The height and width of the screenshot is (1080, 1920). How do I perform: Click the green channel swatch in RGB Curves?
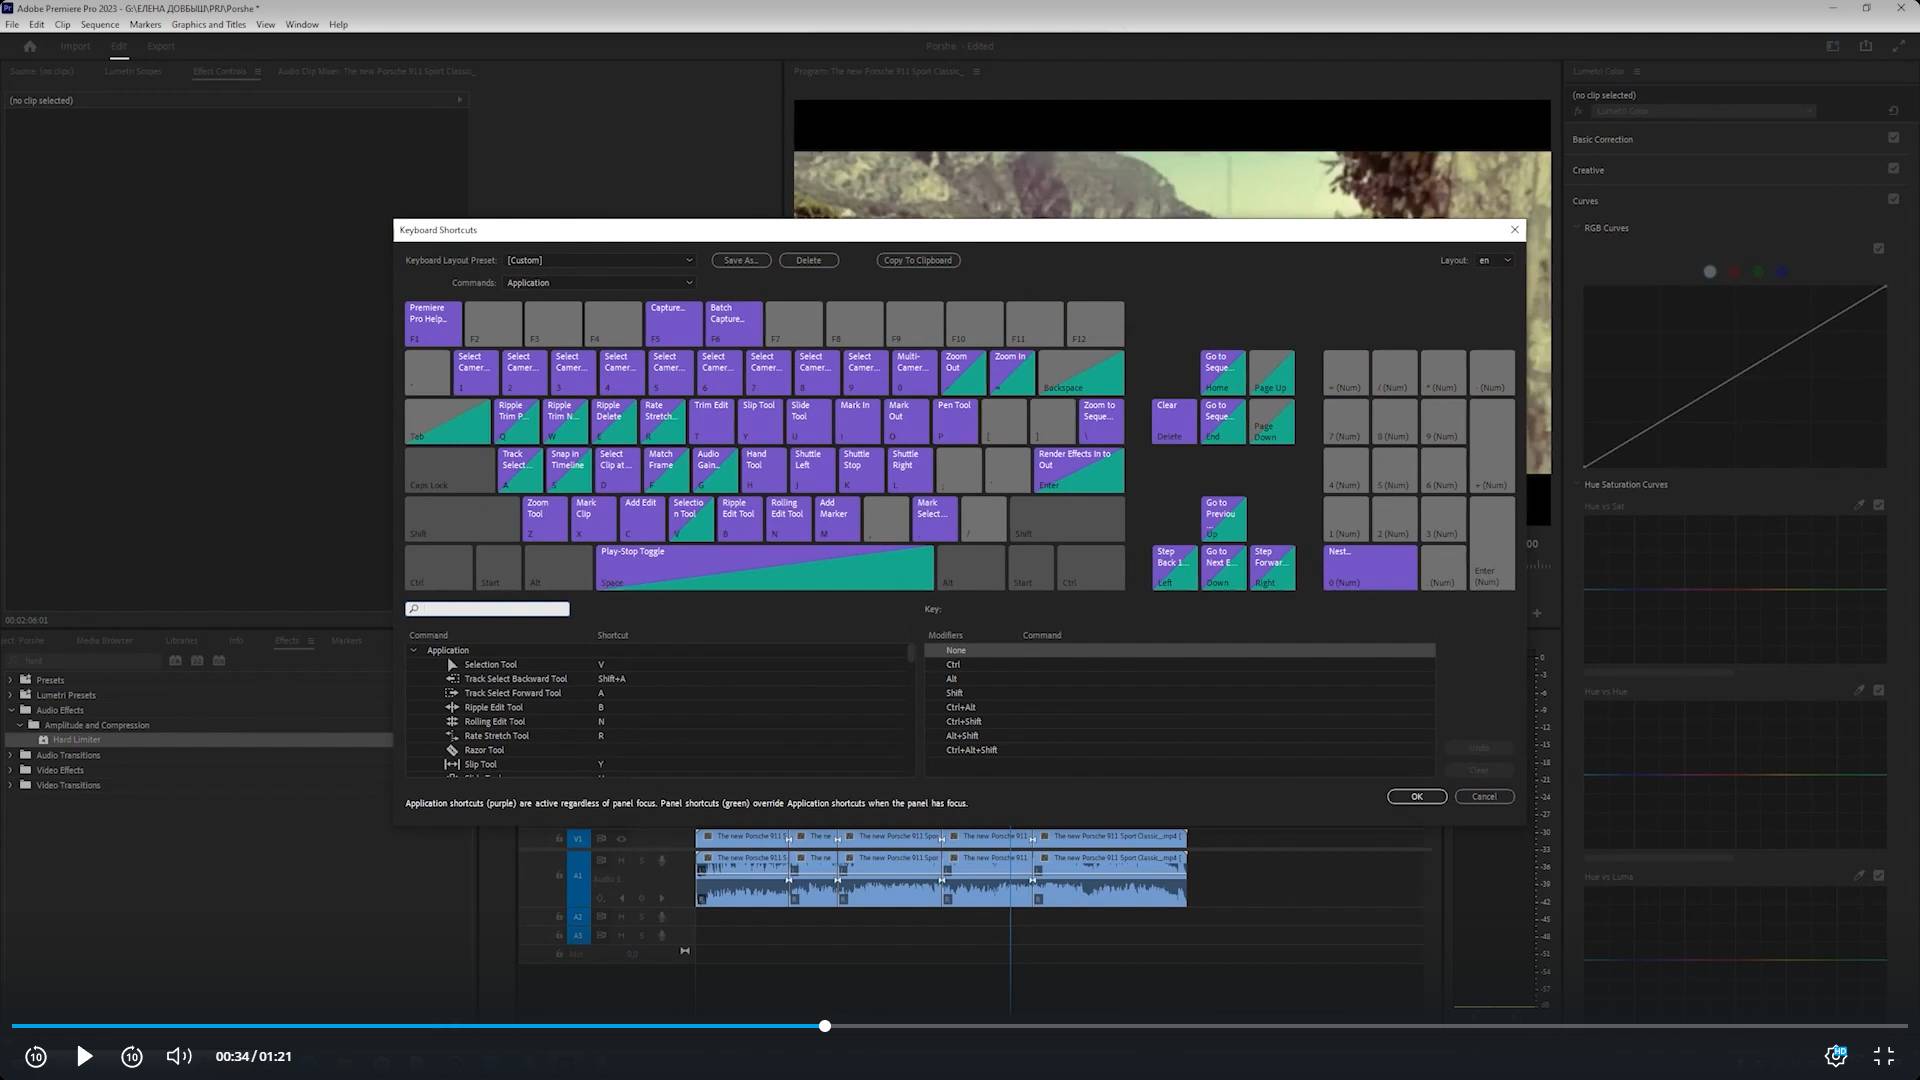1757,271
